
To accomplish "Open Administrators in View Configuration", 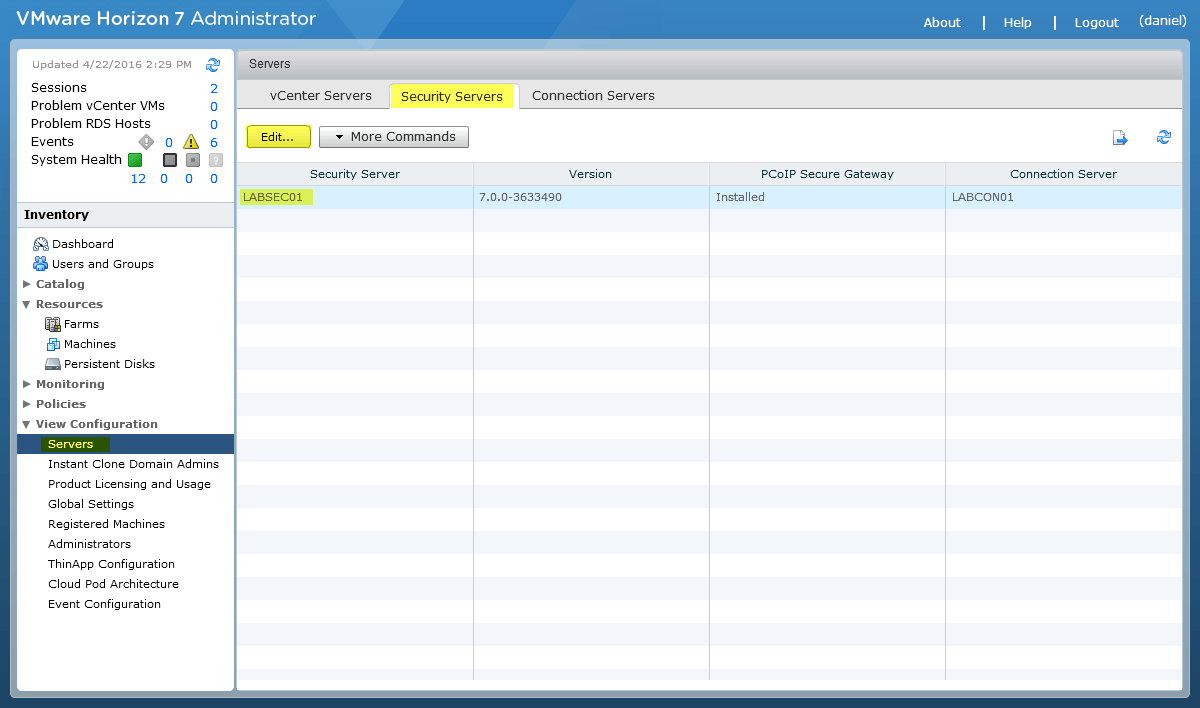I will pyautogui.click(x=89, y=544).
